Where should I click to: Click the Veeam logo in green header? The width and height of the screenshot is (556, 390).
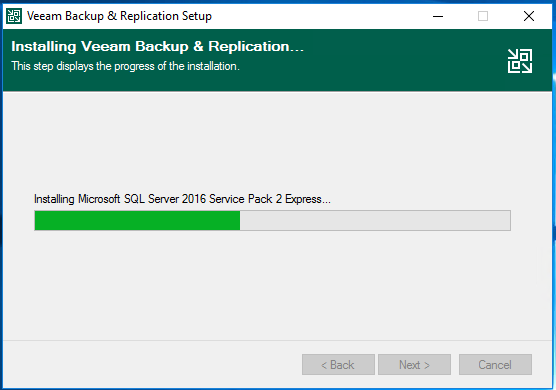(520, 61)
